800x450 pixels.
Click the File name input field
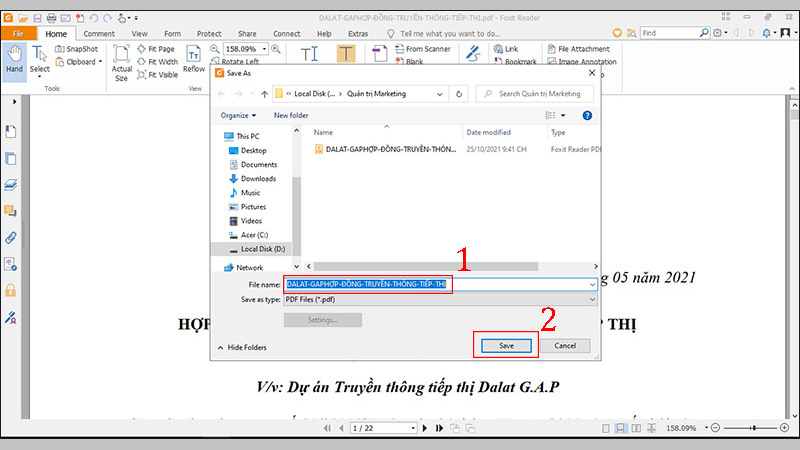click(440, 284)
